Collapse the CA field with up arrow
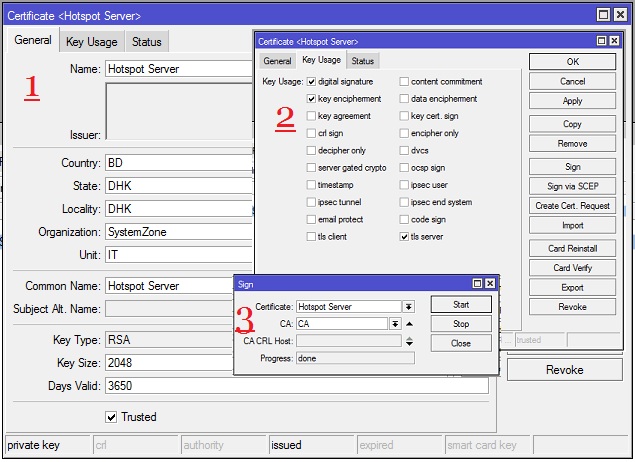Screen dimensions: 635x462 [x=409, y=324]
